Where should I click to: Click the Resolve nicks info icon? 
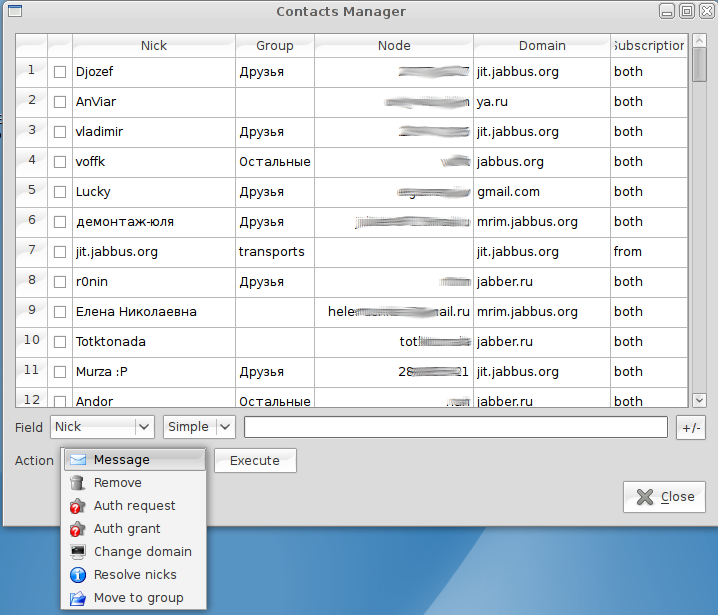[78, 575]
